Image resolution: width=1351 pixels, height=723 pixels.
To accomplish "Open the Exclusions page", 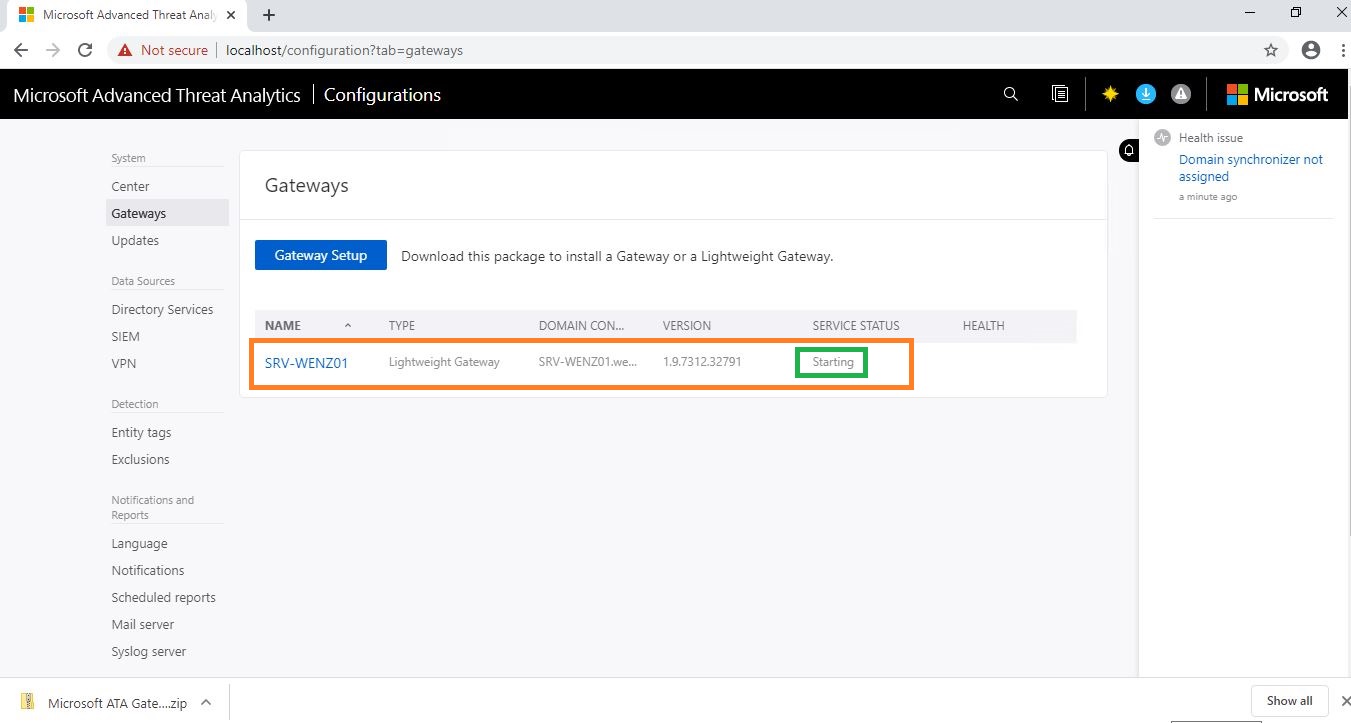I will click(140, 459).
